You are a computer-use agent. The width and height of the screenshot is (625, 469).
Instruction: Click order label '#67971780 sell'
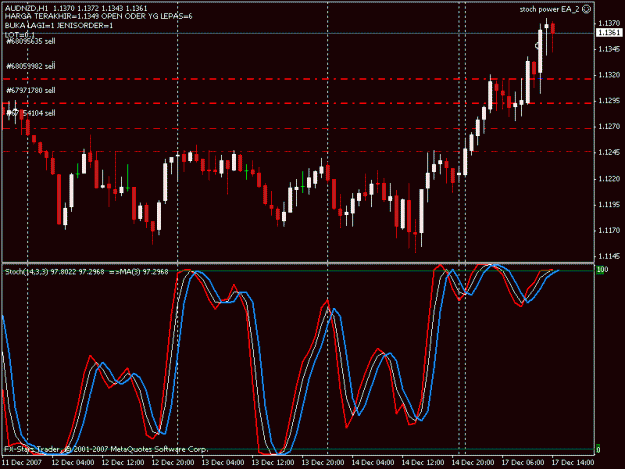(x=31, y=90)
